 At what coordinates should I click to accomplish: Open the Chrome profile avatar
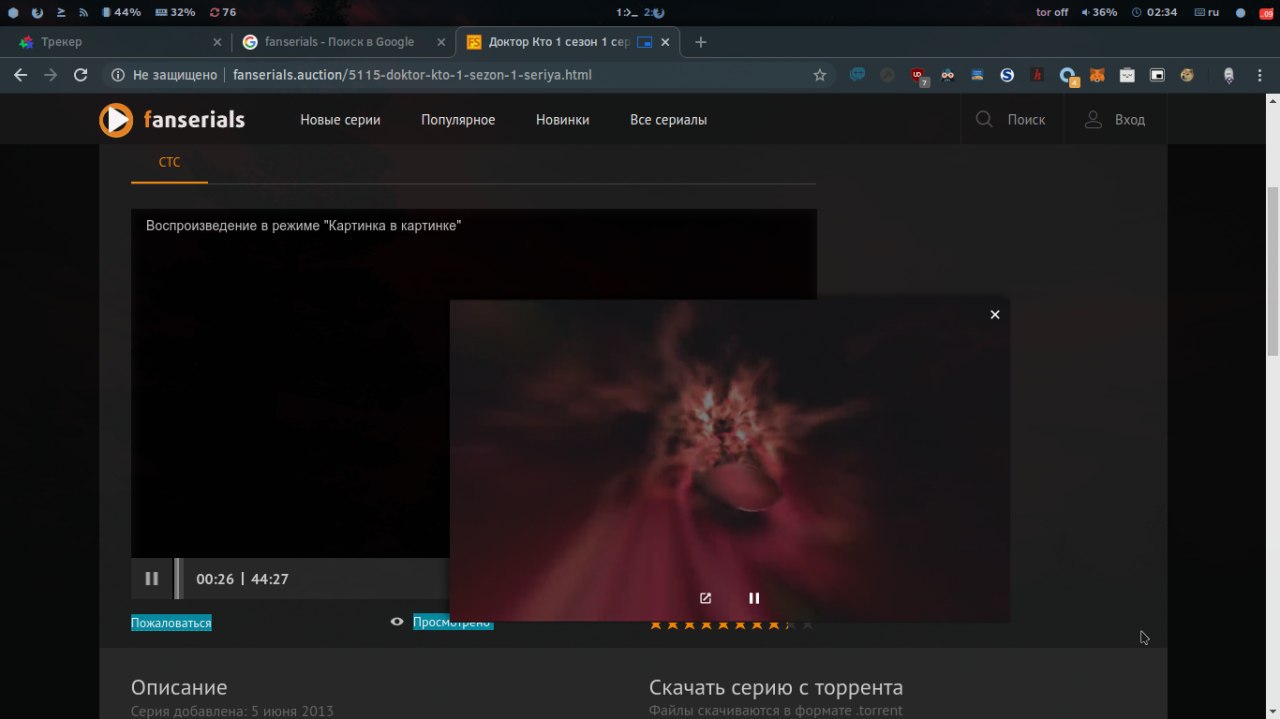pos(1229,75)
